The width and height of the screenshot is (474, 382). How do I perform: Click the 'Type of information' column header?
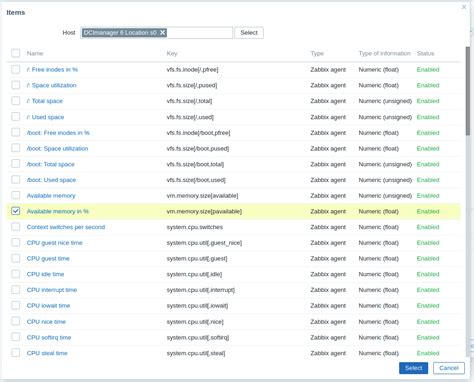[x=384, y=53]
